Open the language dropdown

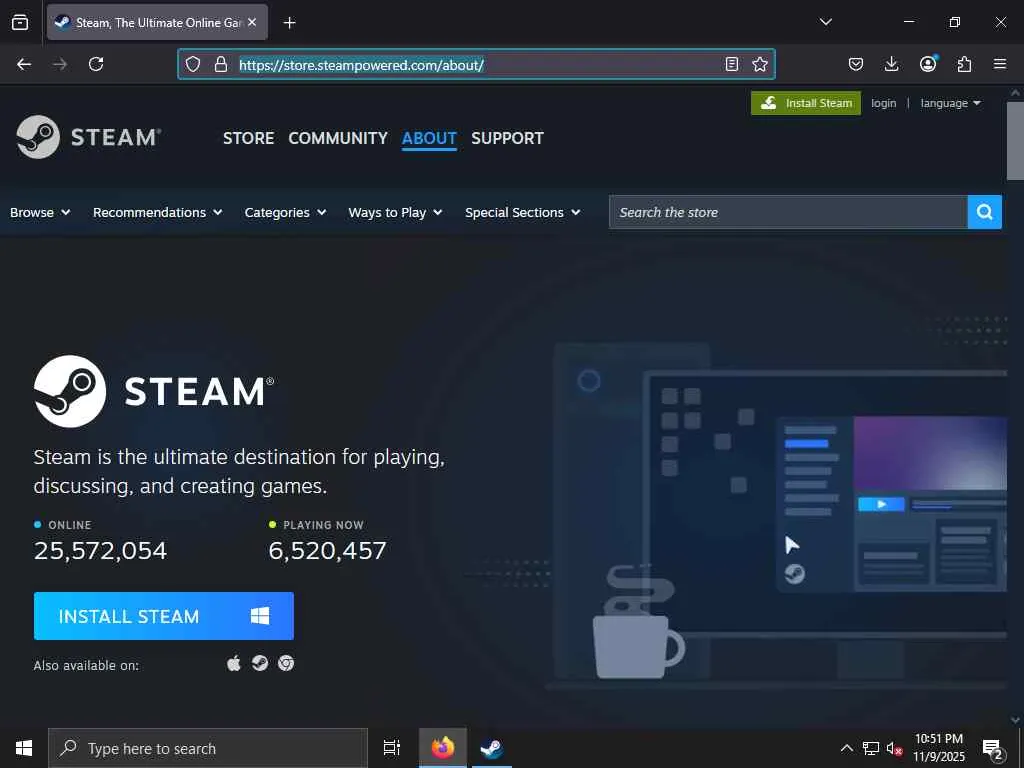coord(950,103)
